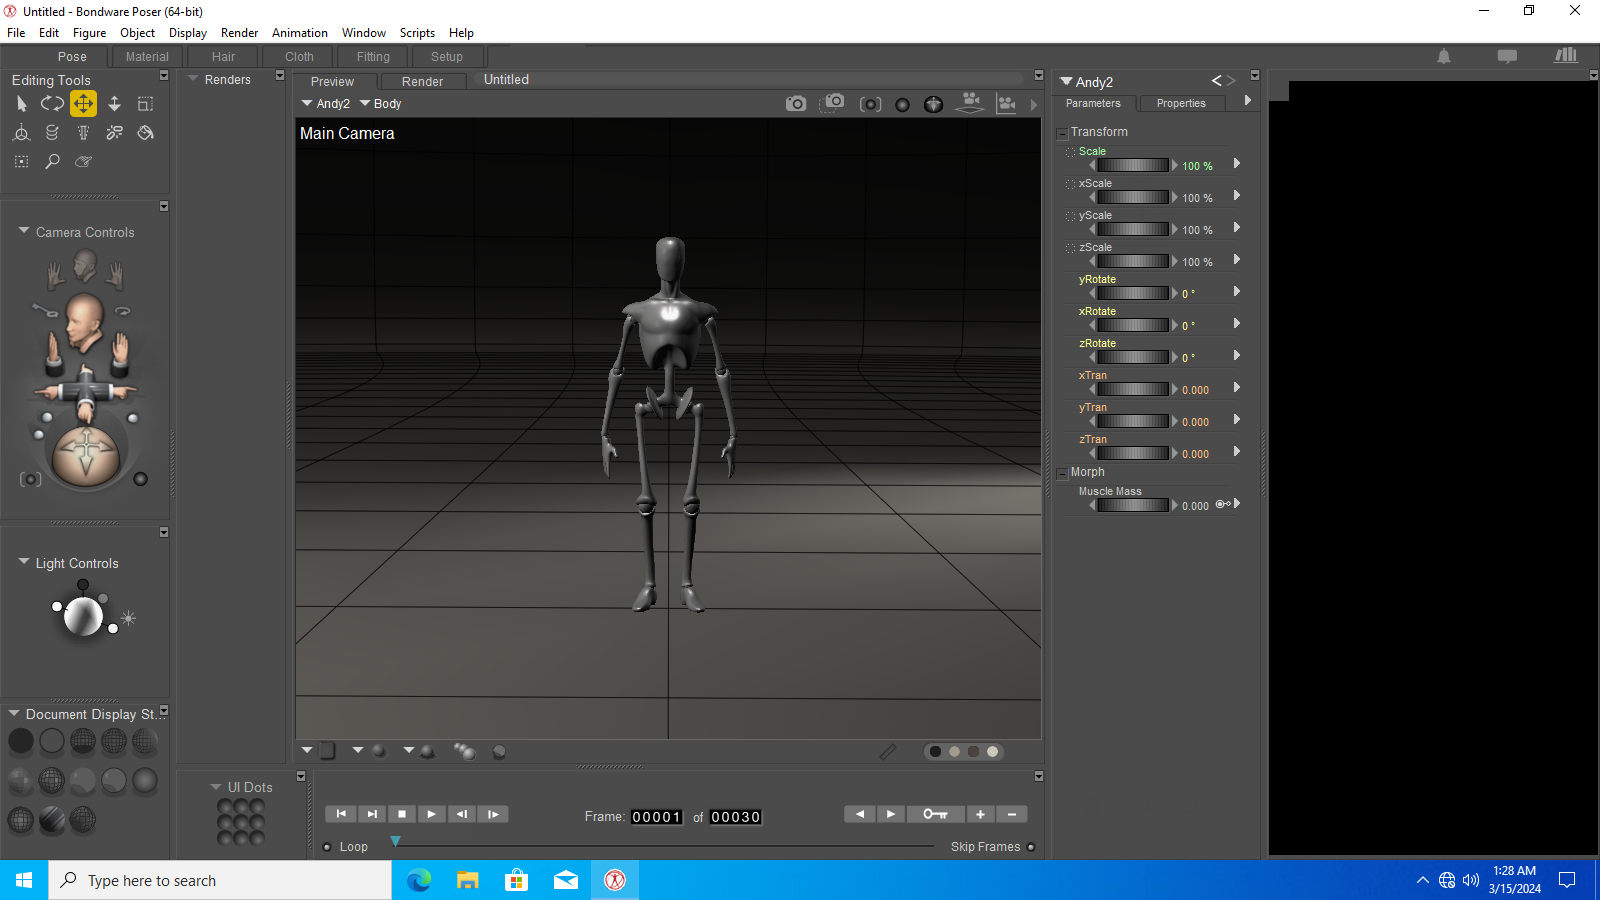Select the white background color dot
Image resolution: width=1600 pixels, height=900 pixels.
992,751
